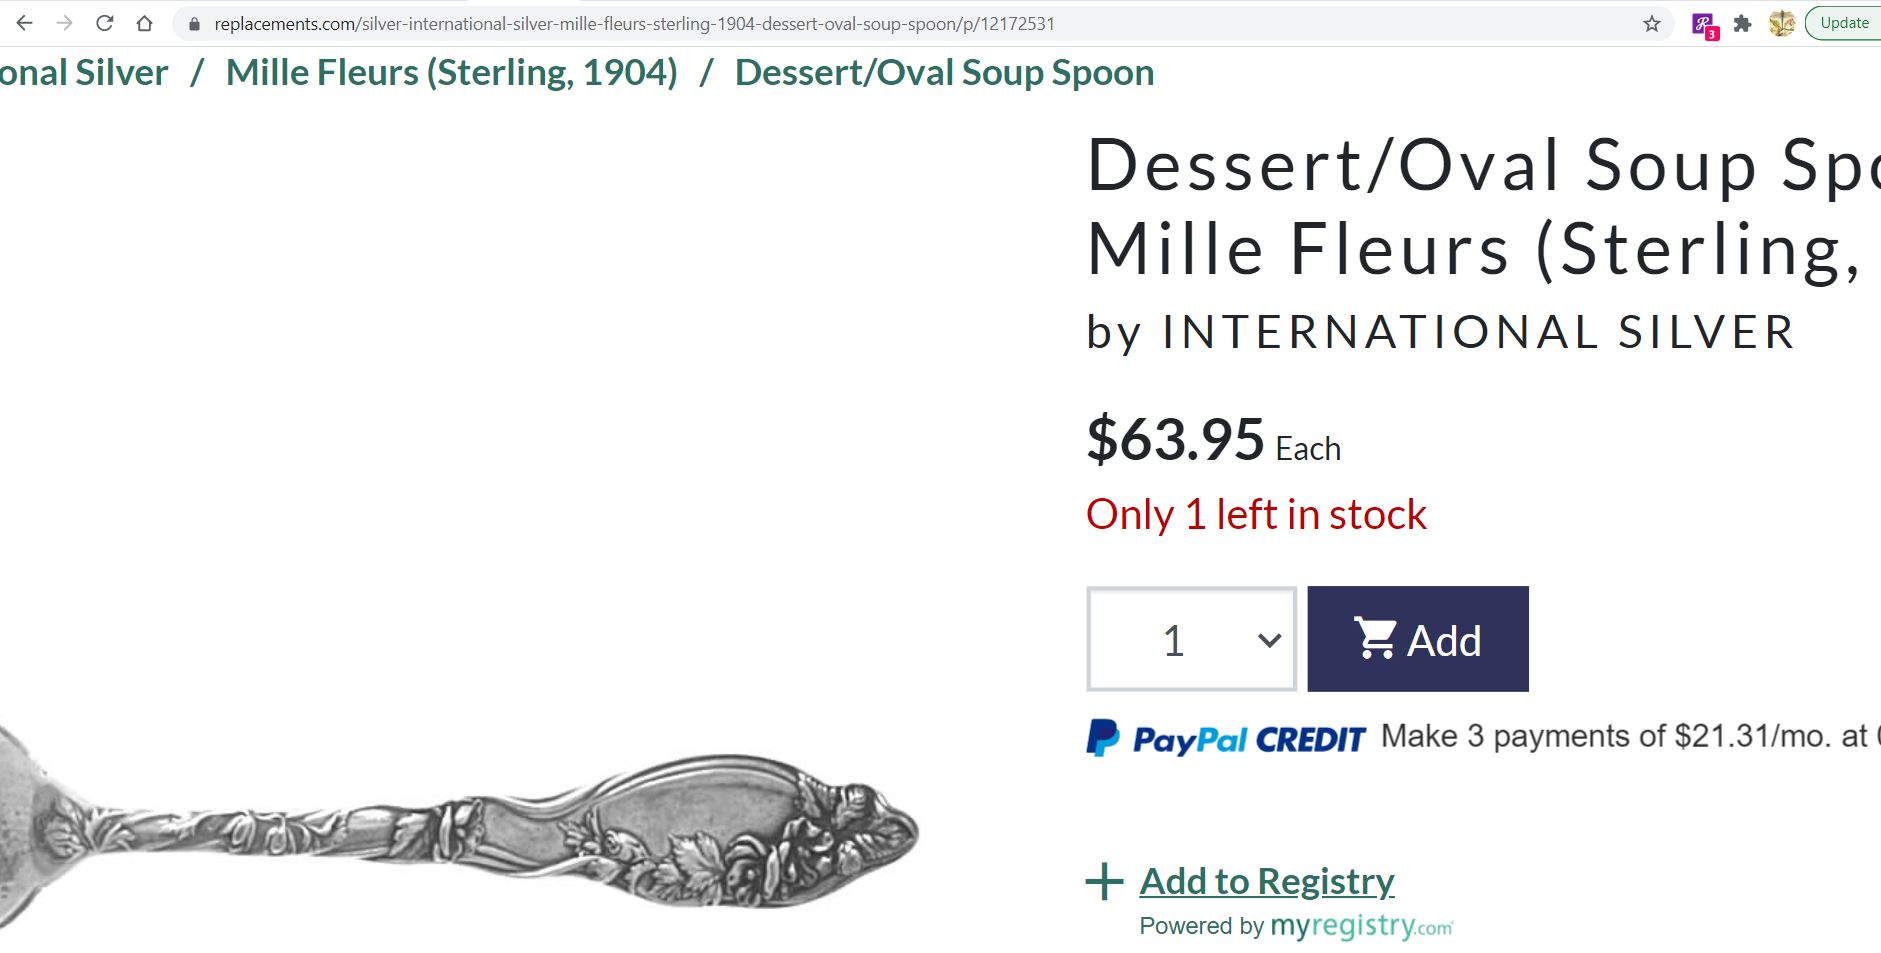Open the Add to Registry link

tap(1266, 881)
